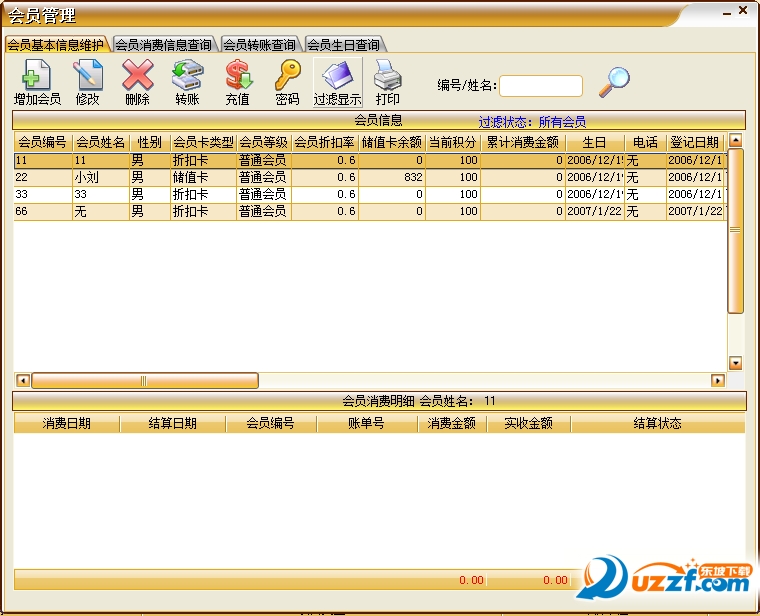Switch to 会员基本信息维护 tab
Screen dimensions: 760x616
[x=56, y=45]
